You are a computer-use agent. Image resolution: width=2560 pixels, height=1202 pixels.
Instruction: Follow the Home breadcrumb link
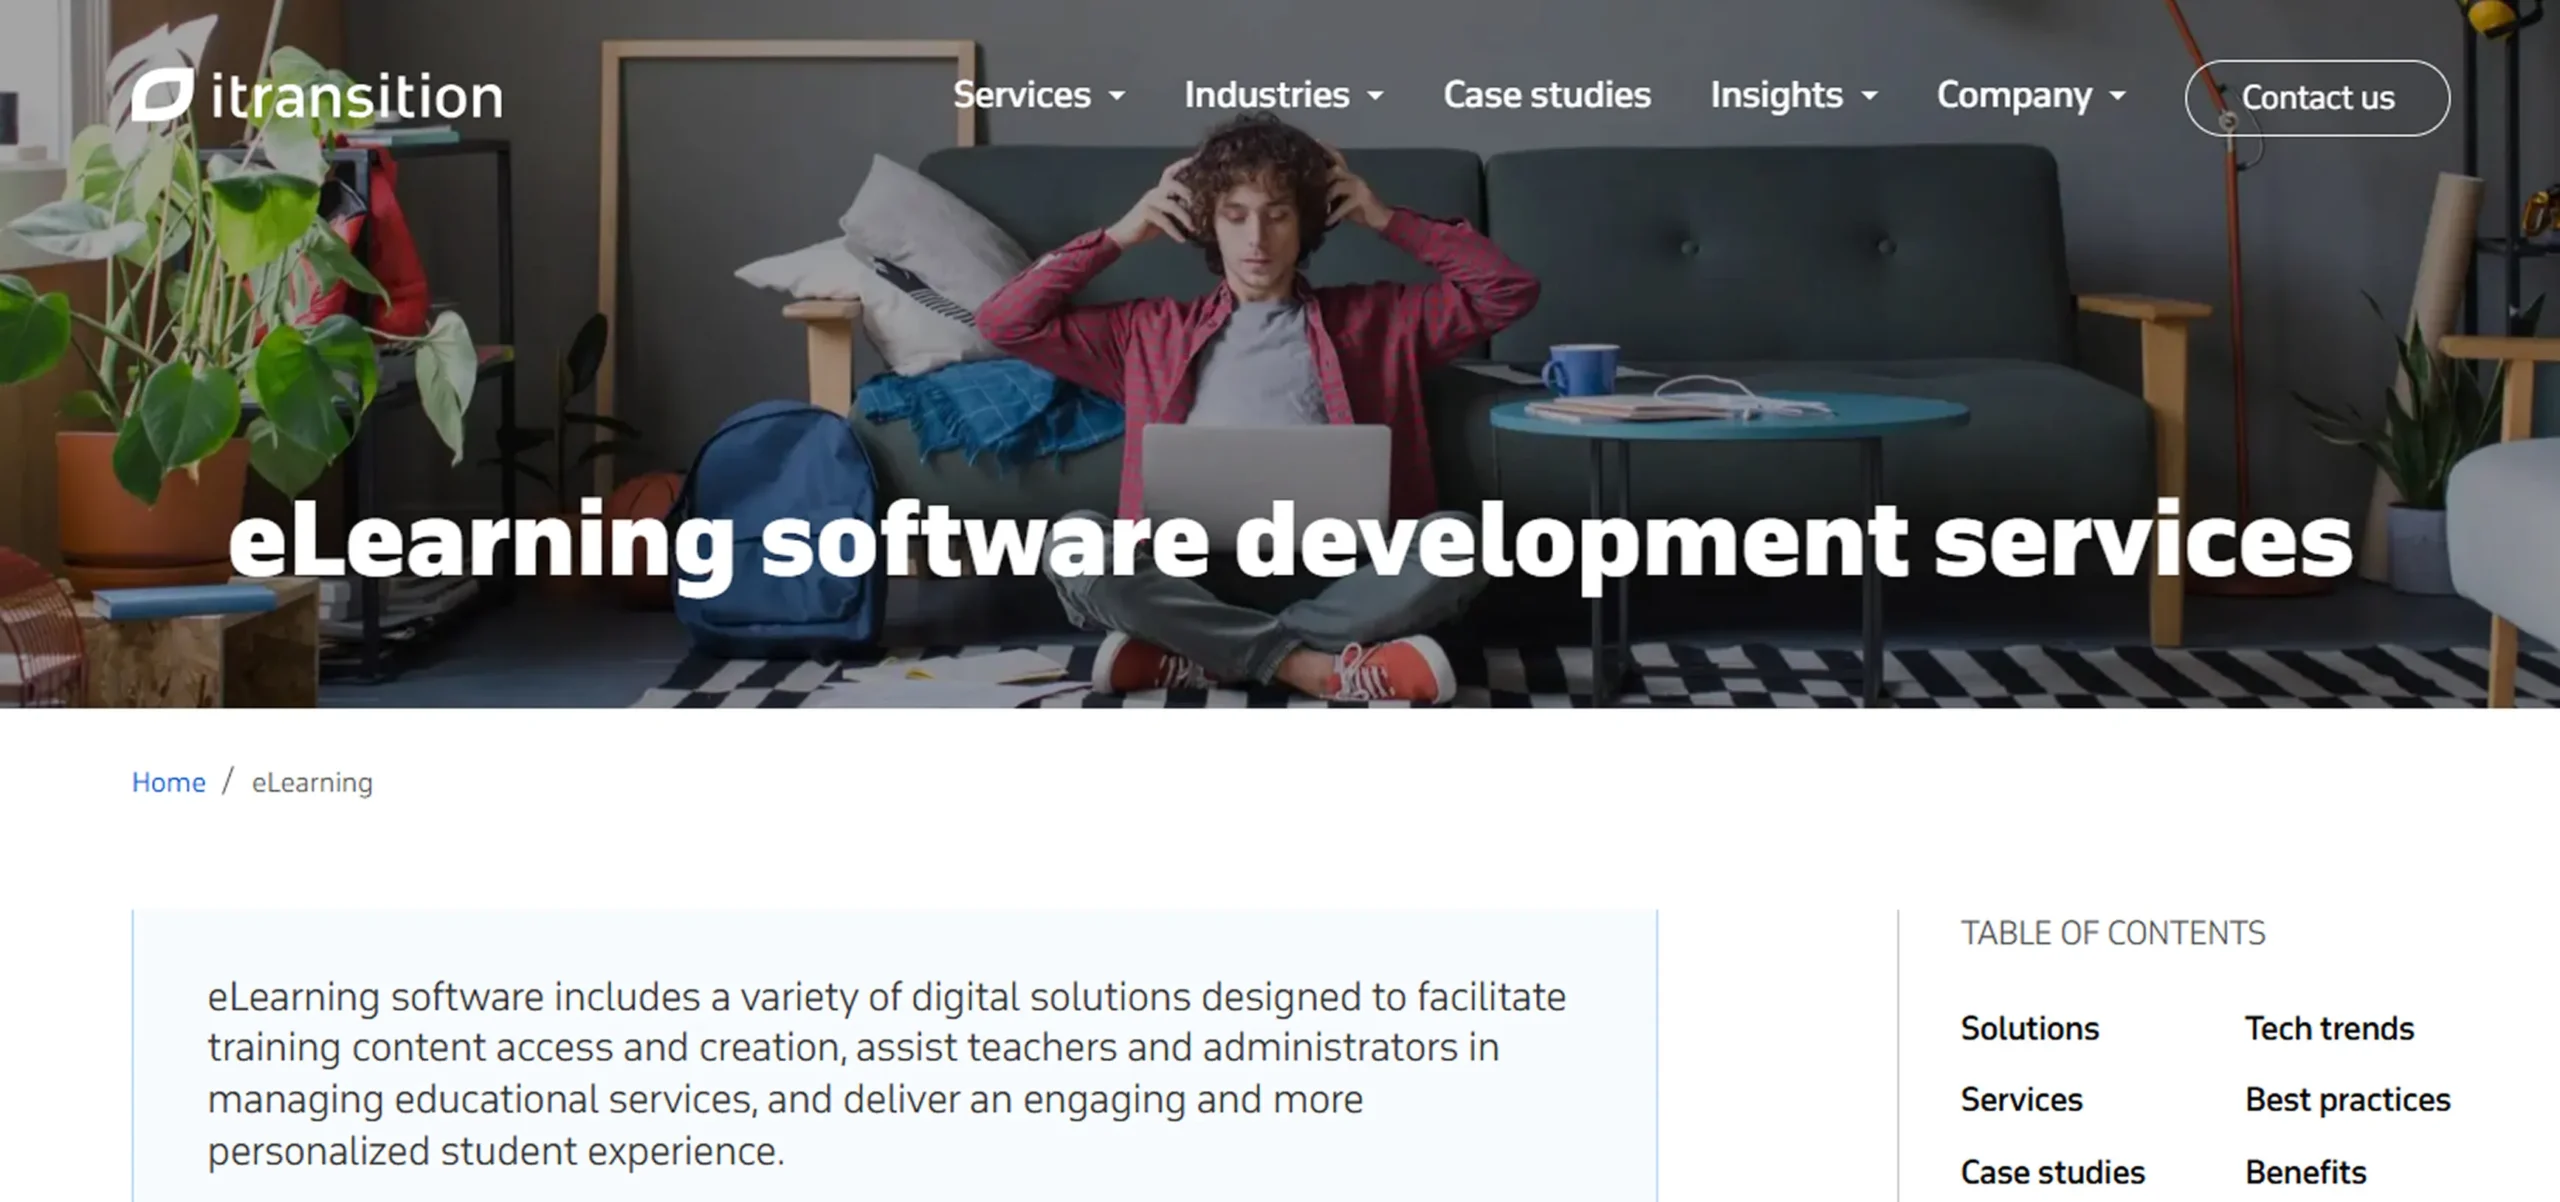pyautogui.click(x=168, y=782)
